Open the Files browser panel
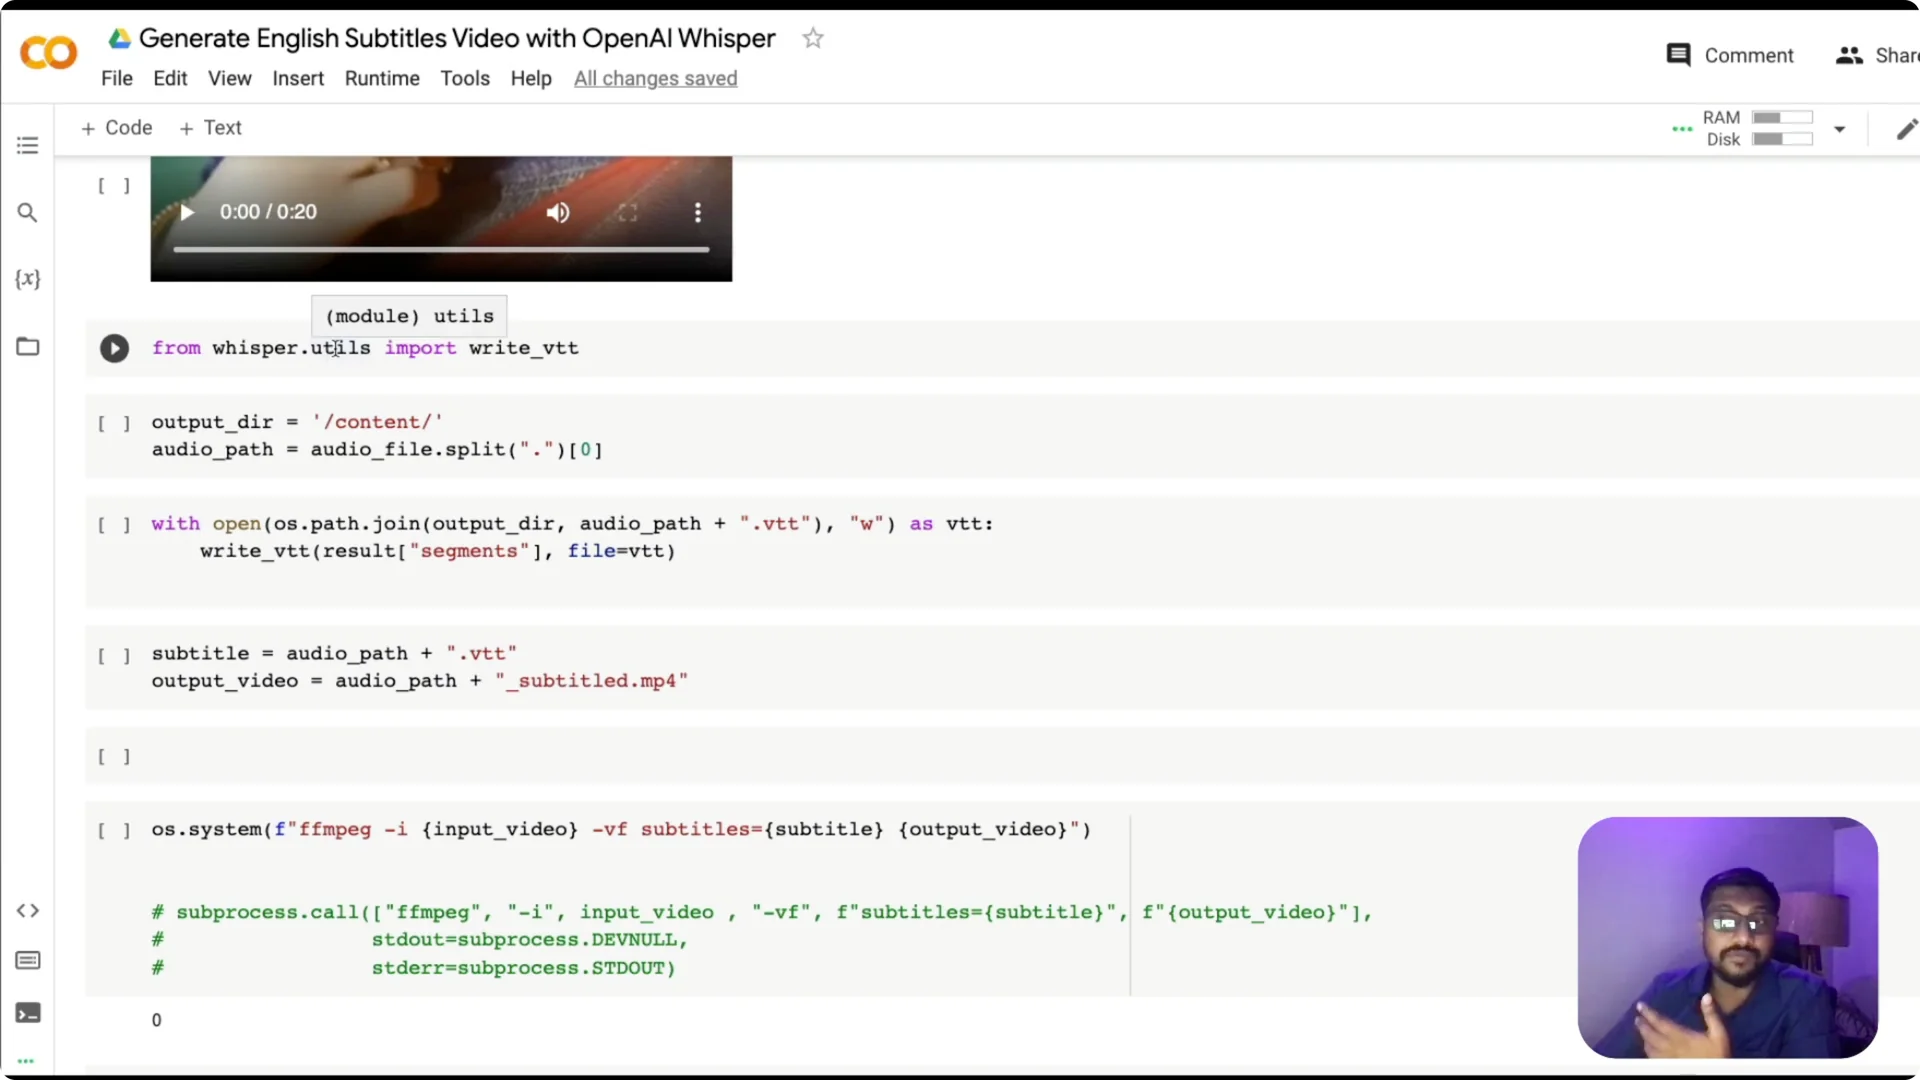Viewport: 1920px width, 1080px height. click(x=27, y=347)
